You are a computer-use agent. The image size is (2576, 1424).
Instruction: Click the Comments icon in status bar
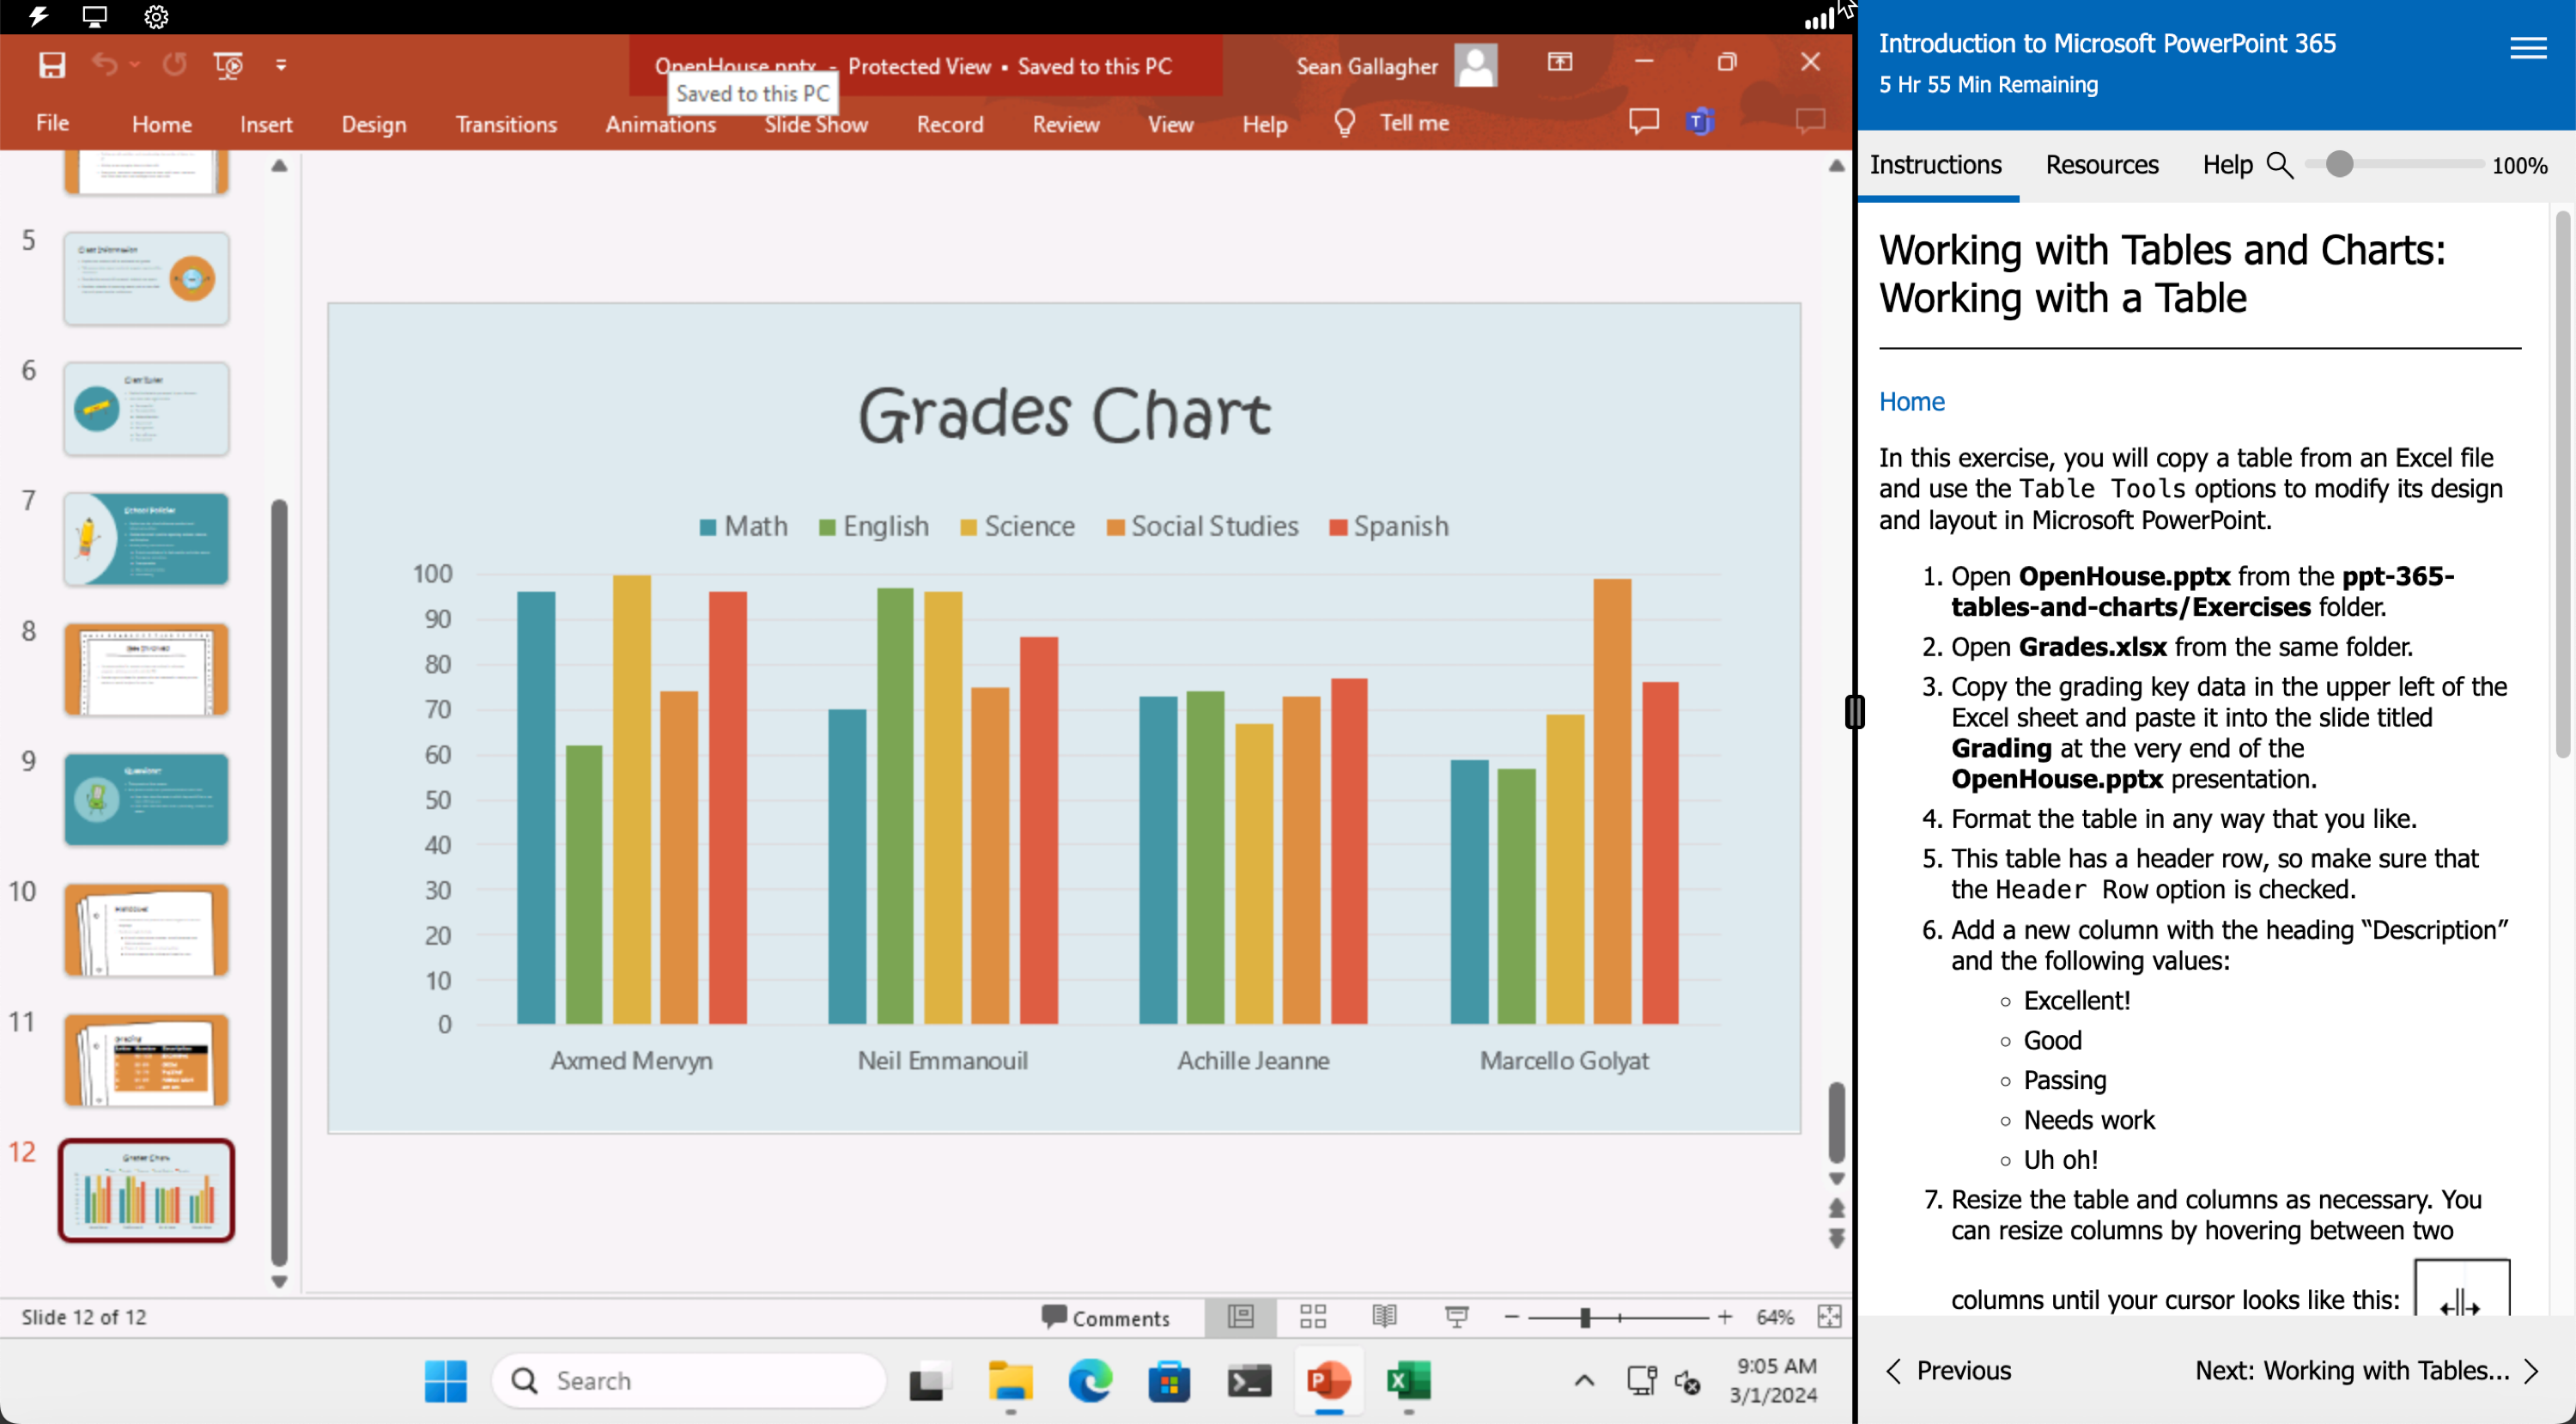click(1106, 1317)
